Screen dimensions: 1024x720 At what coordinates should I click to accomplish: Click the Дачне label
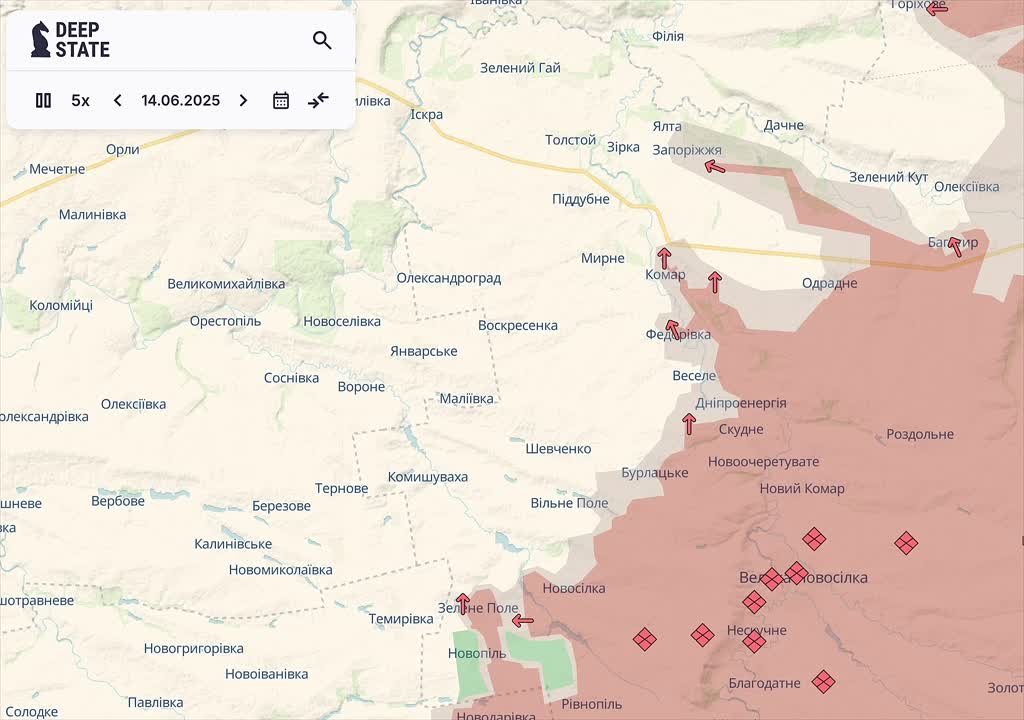(x=784, y=125)
